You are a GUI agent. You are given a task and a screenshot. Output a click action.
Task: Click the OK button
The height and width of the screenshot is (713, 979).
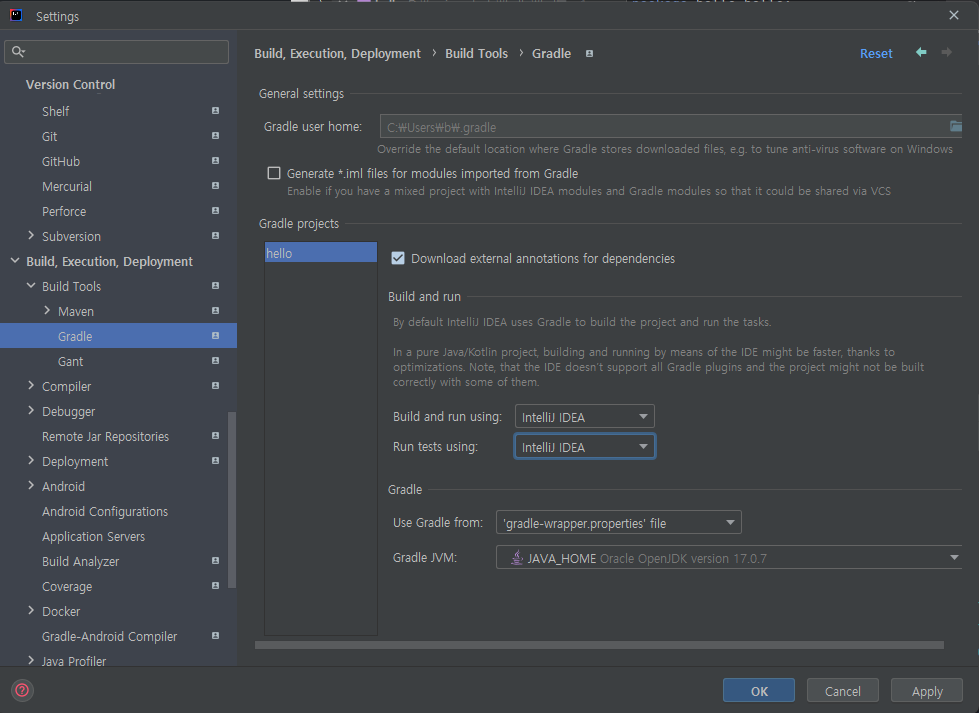[759, 691]
